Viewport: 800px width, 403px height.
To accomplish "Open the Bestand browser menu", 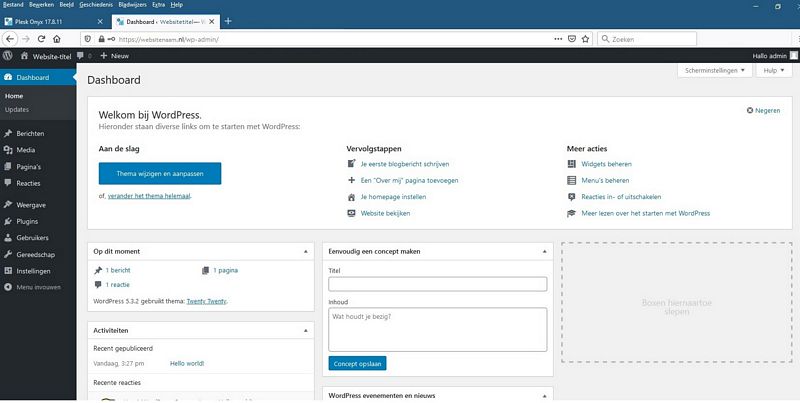I will 13,5.
